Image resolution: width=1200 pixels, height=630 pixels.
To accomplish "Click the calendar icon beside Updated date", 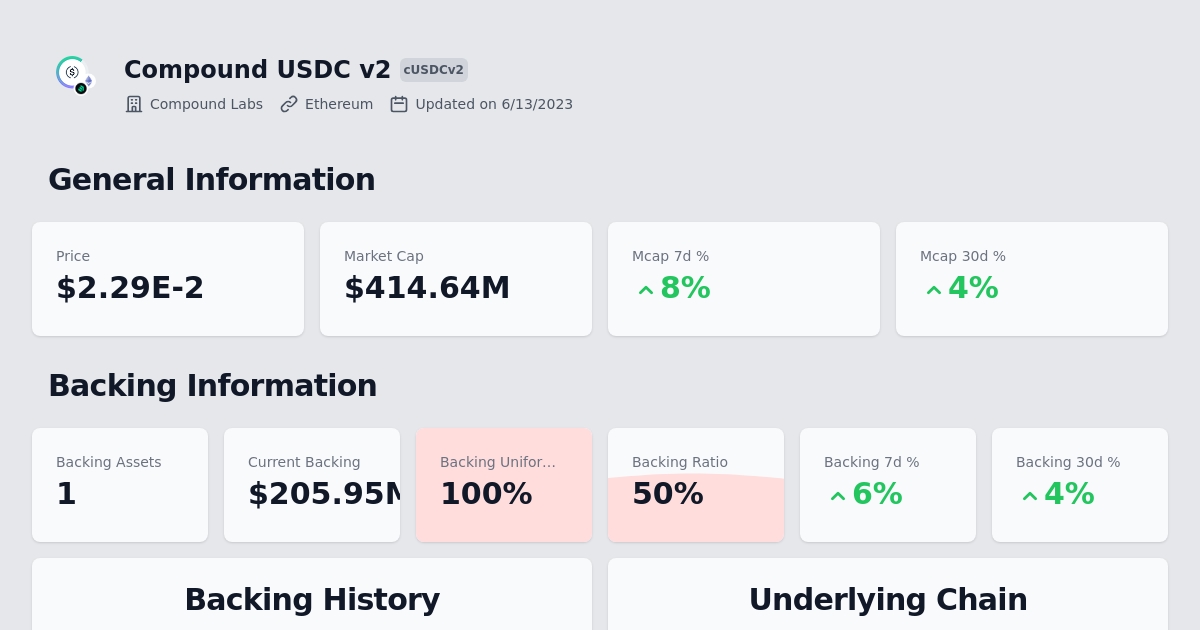I will click(399, 104).
